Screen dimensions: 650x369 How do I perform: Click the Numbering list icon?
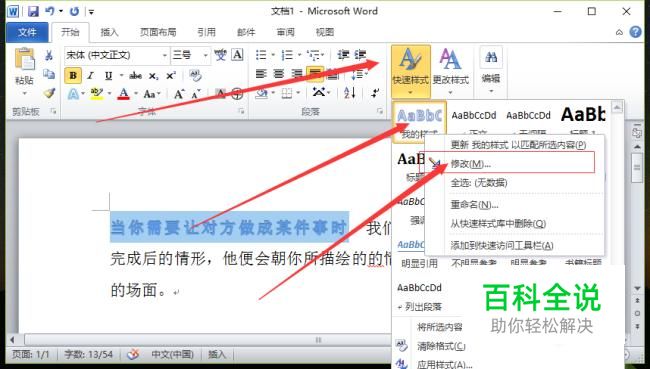287,55
